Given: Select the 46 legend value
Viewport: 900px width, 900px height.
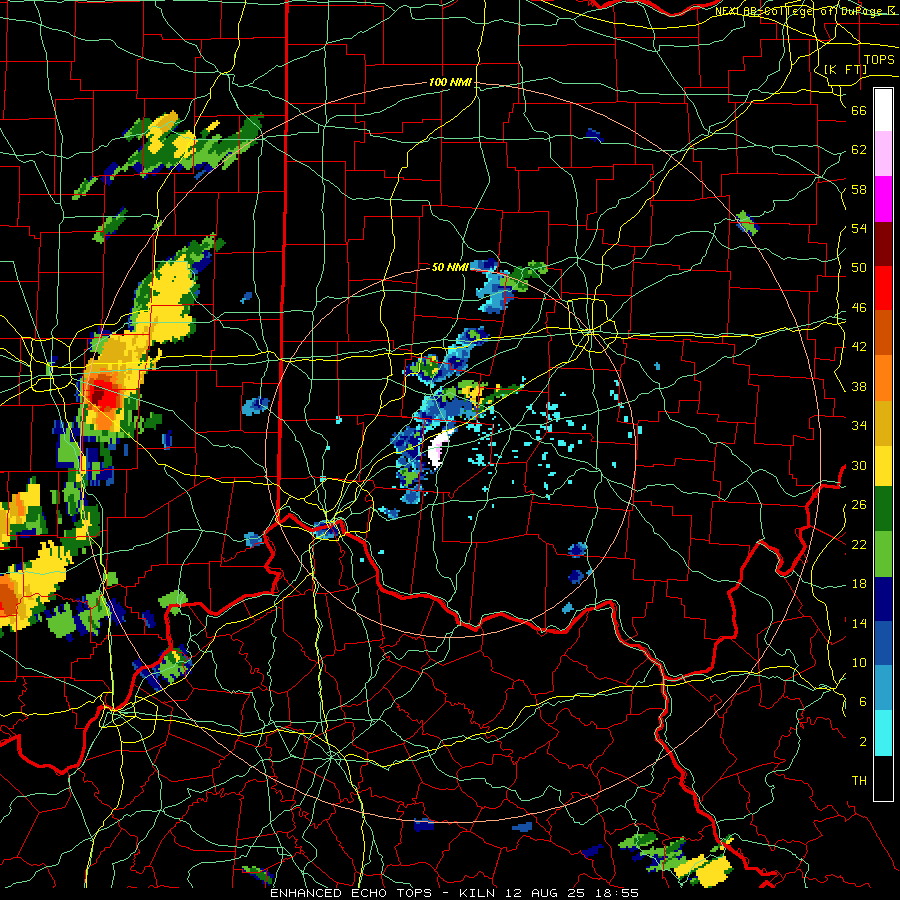Looking at the screenshot, I should (859, 308).
